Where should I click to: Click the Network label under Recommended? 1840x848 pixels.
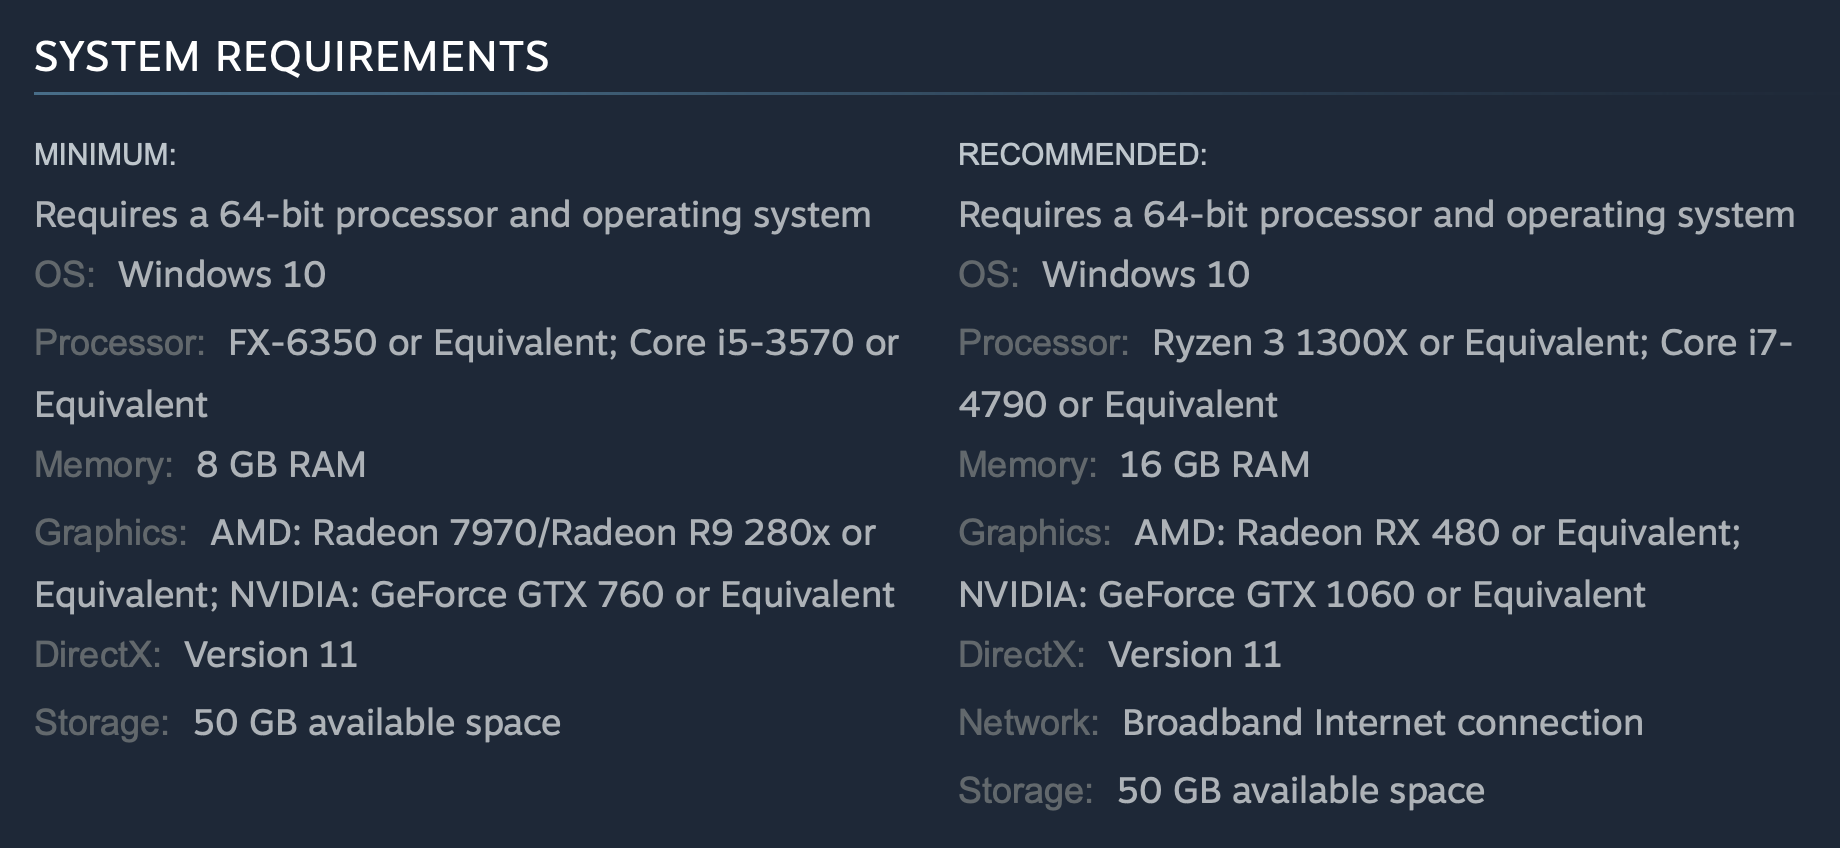point(1028,723)
